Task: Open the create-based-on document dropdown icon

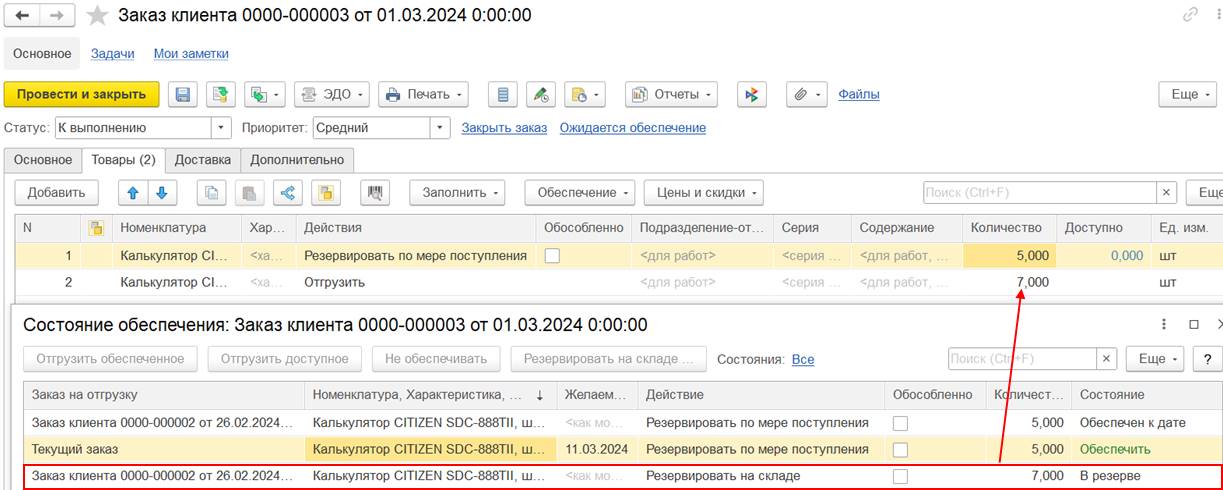Action: (265, 95)
